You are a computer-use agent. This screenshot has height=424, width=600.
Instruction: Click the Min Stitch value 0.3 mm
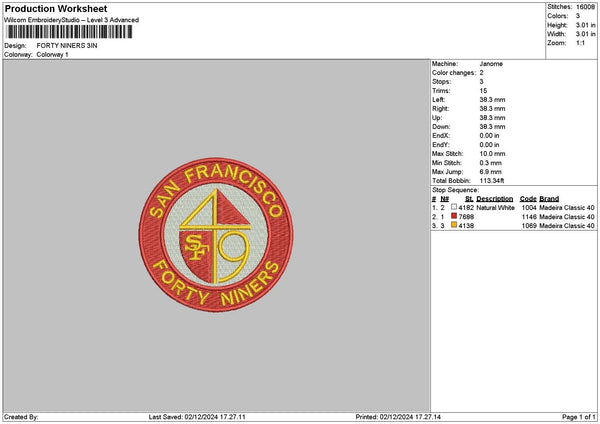[490, 163]
